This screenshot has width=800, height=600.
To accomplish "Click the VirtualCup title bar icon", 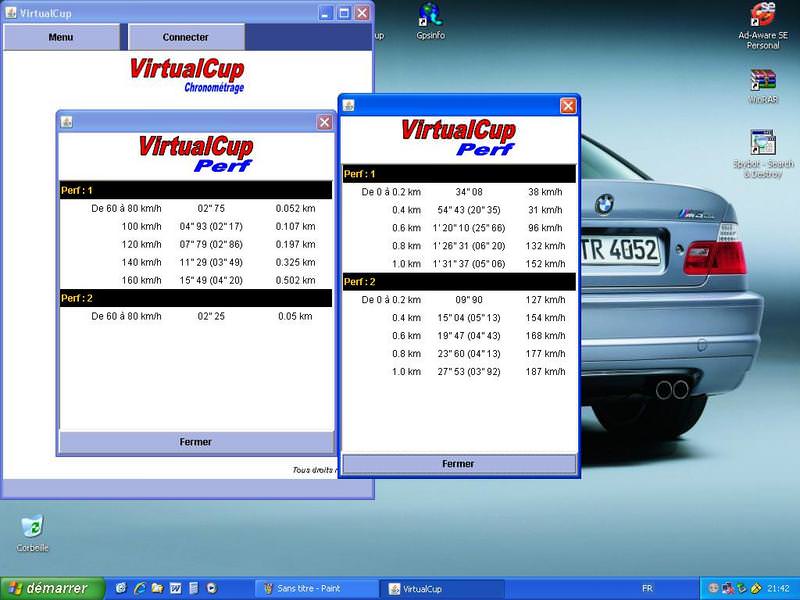I will 11,13.
